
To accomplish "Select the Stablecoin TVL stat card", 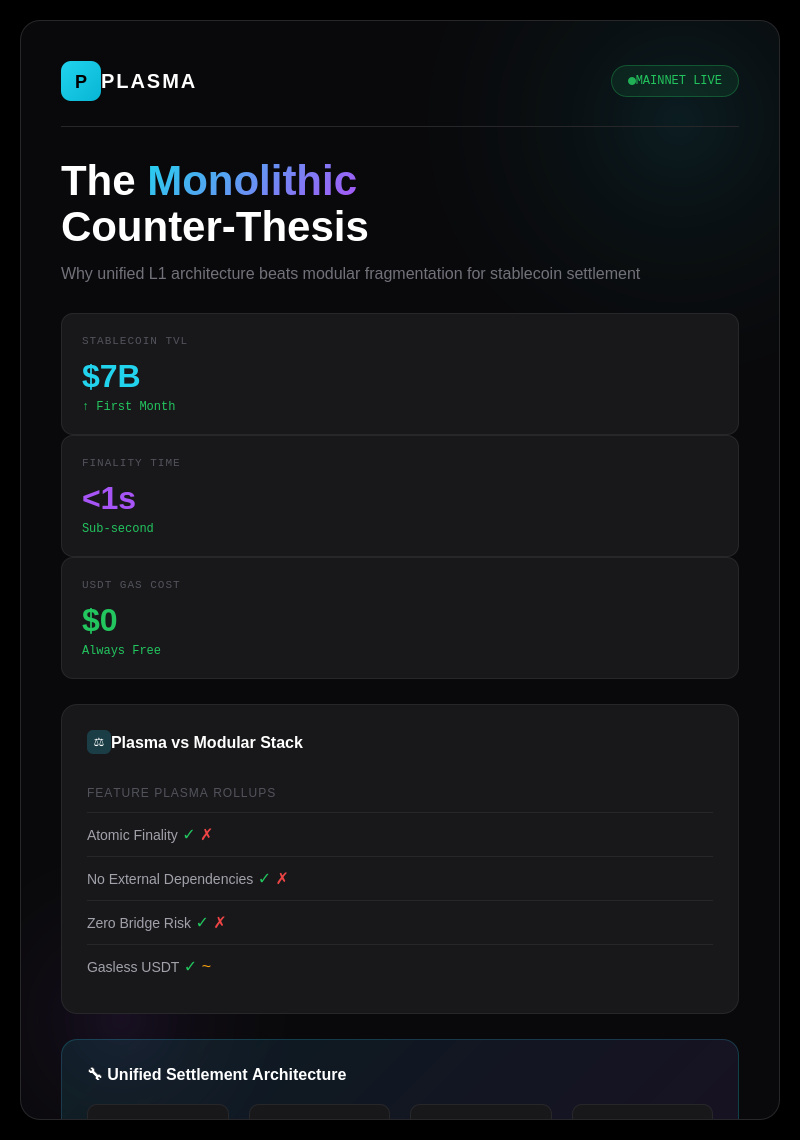I will (400, 374).
